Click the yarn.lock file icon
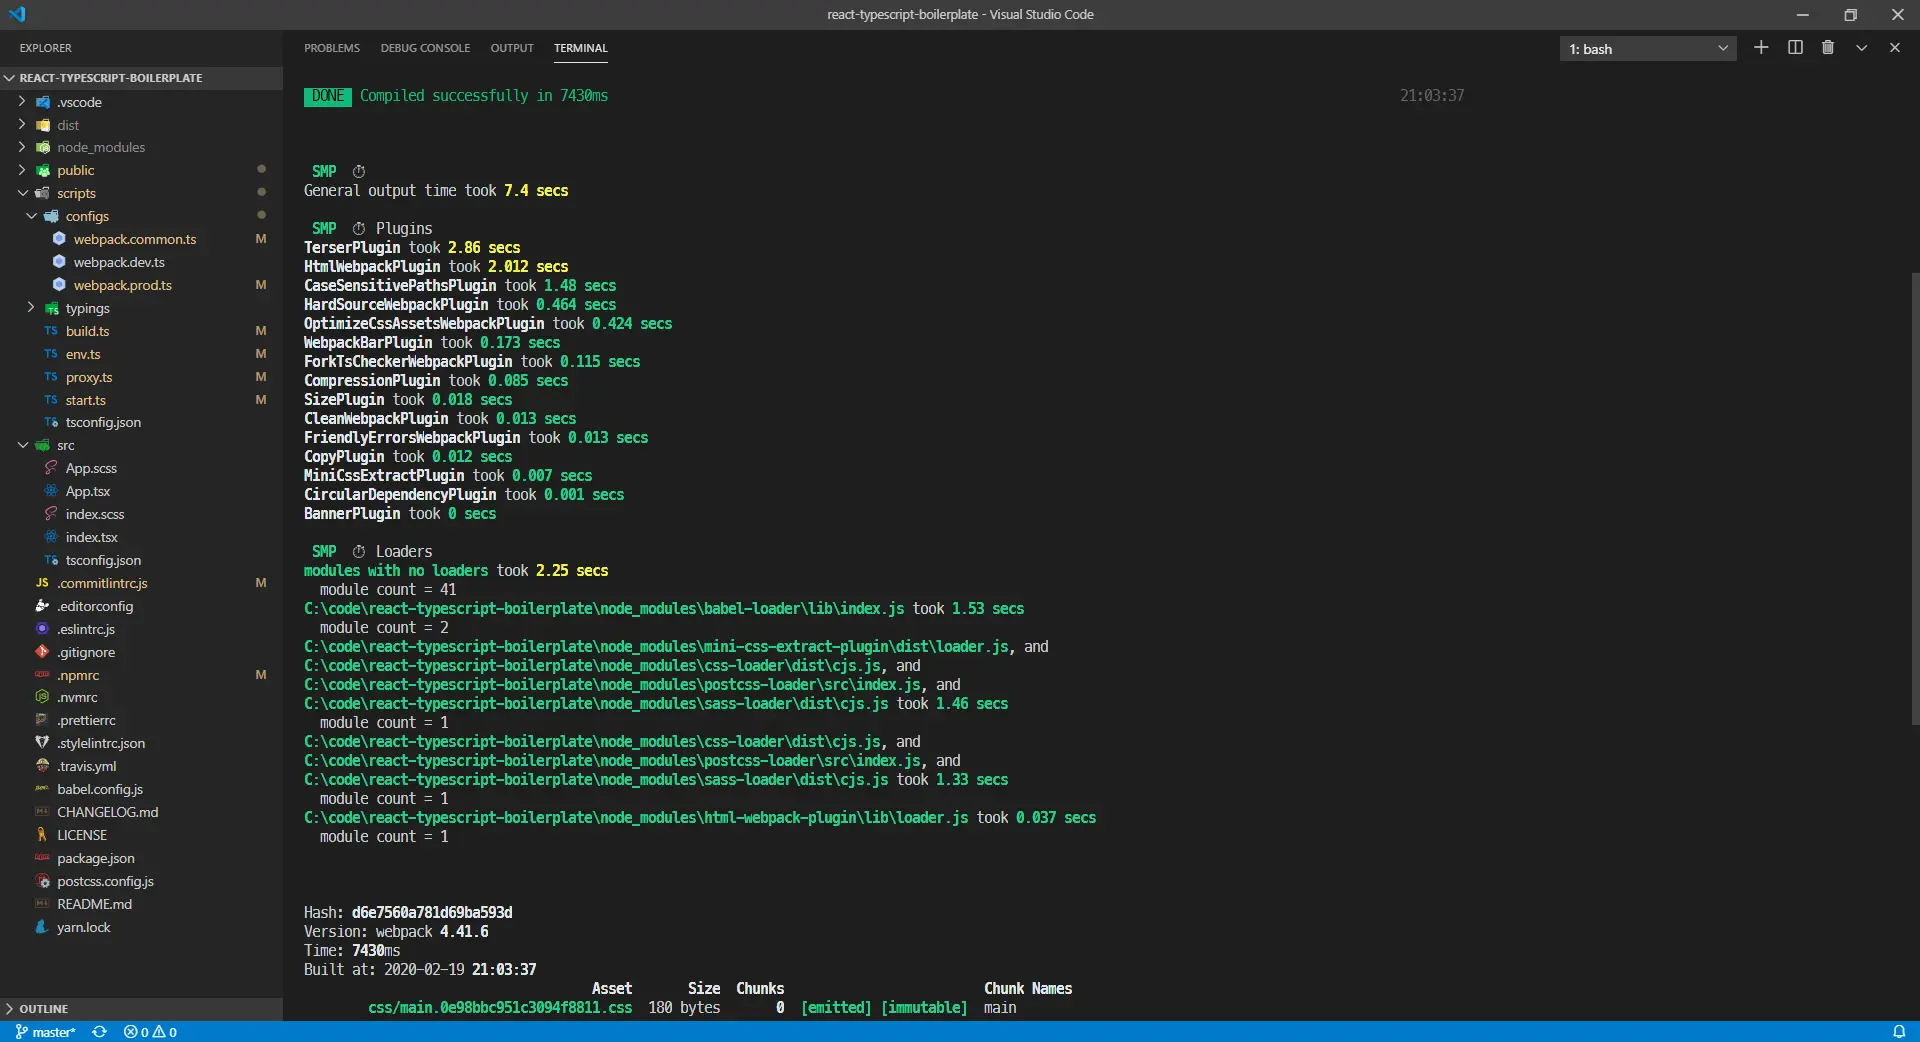 [x=42, y=927]
